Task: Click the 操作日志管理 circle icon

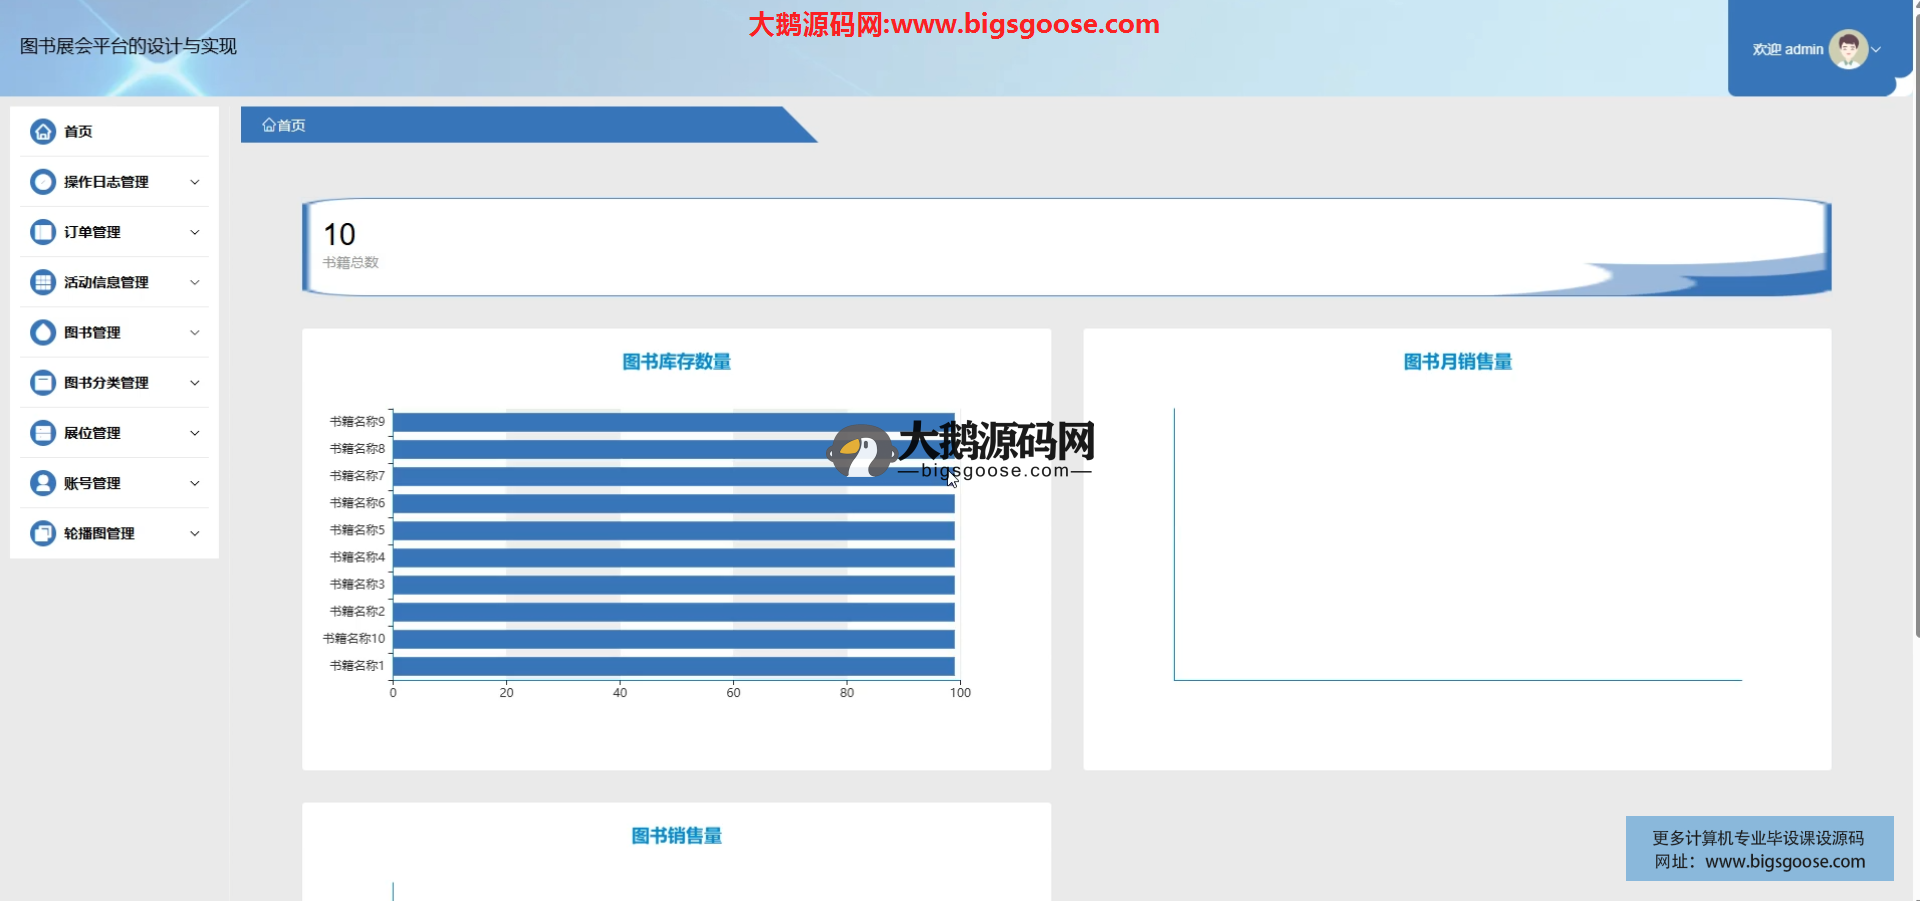Action: tap(43, 182)
